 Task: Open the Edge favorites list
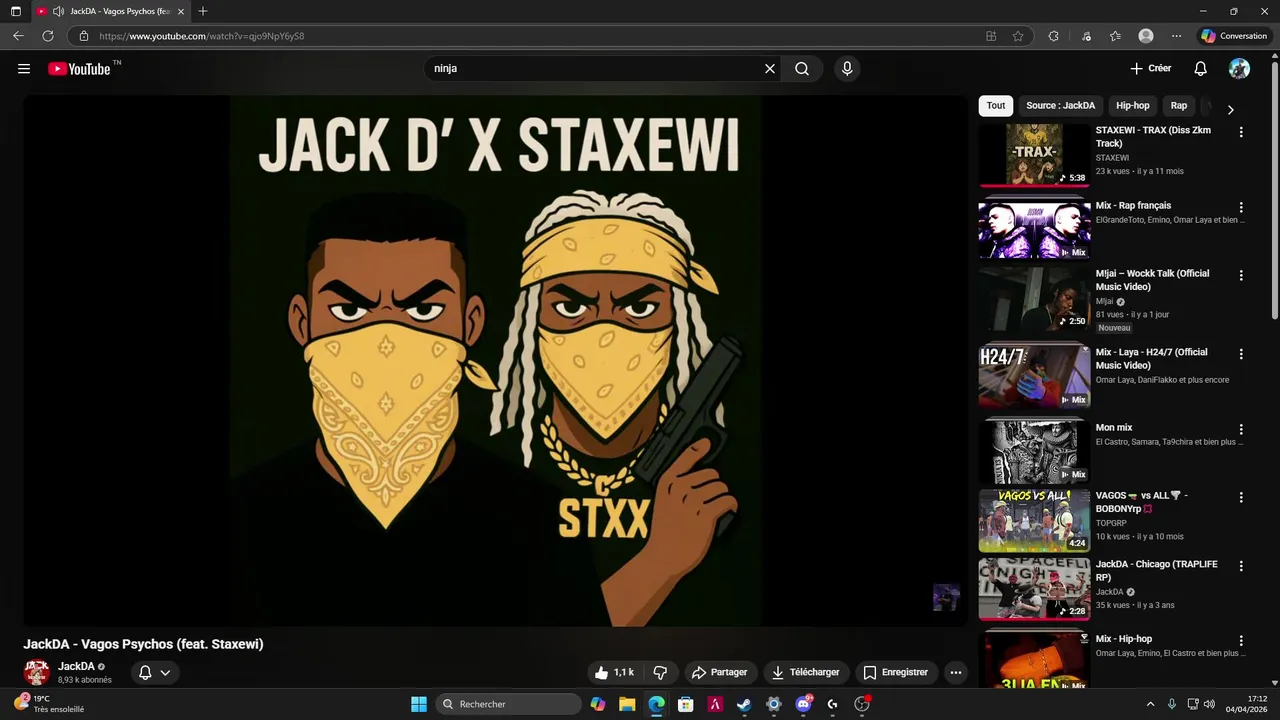point(1115,36)
